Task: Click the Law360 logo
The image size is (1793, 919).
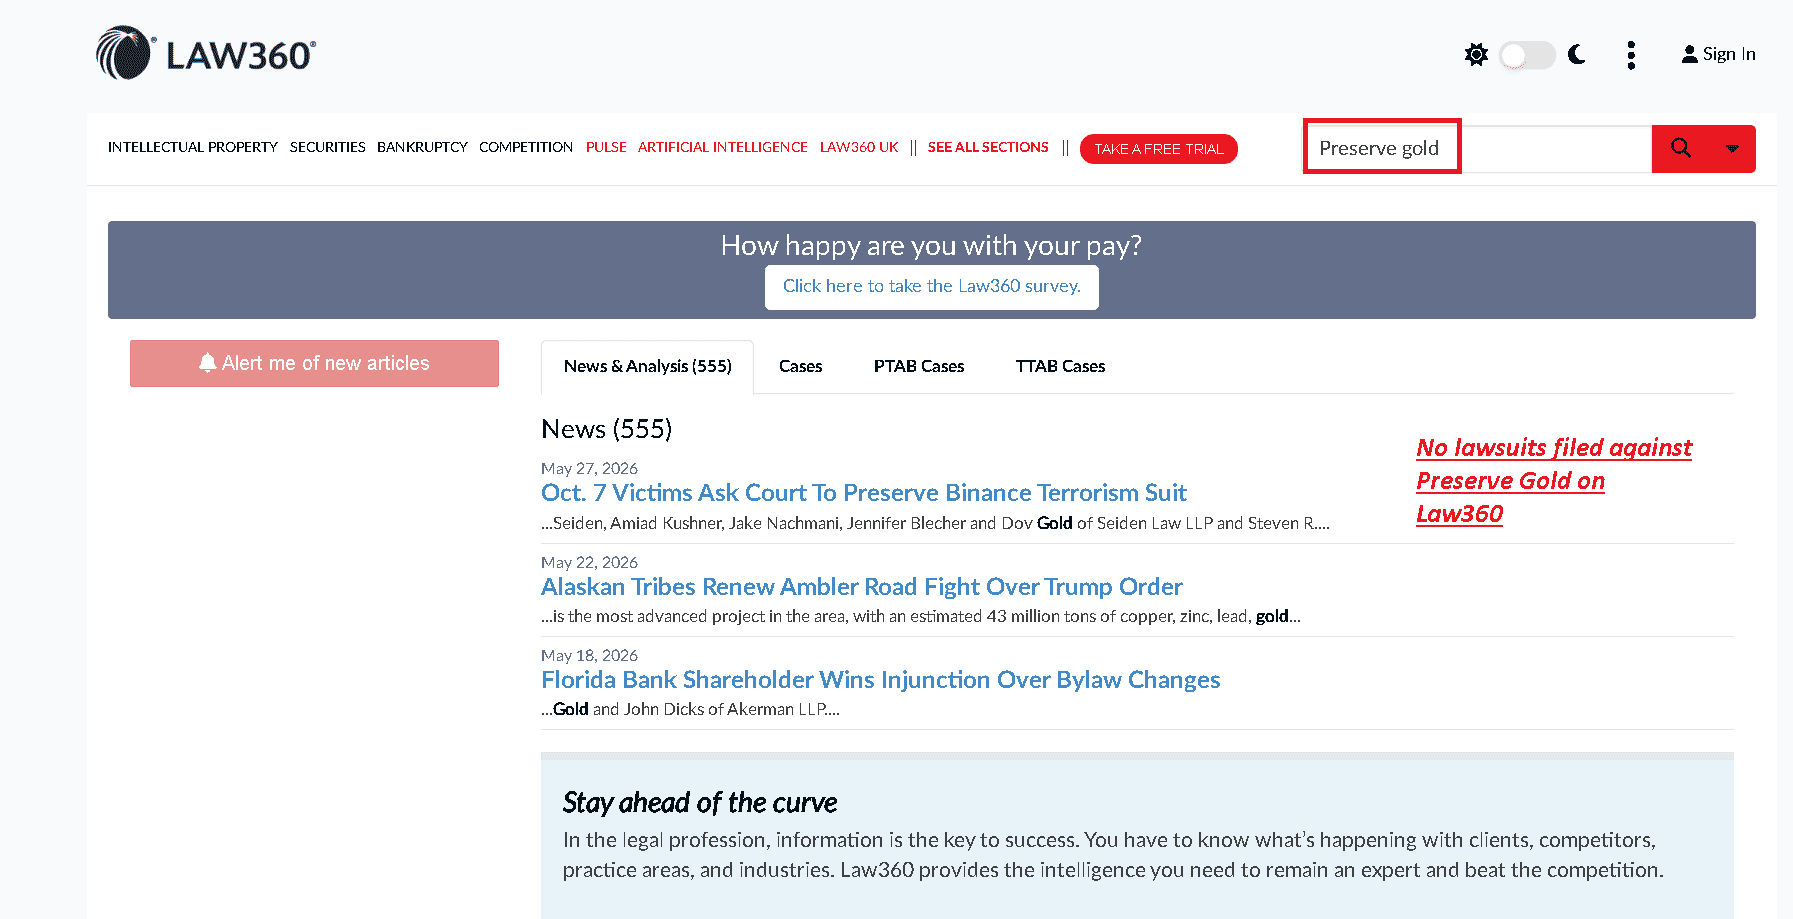Action: pos(206,53)
